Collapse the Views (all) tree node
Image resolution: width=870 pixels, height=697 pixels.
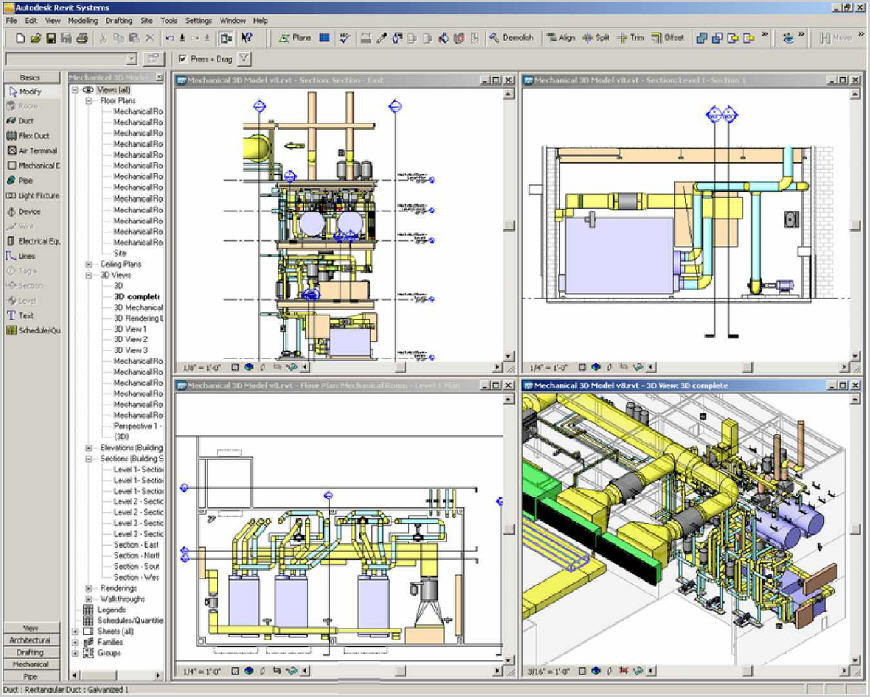(75, 90)
